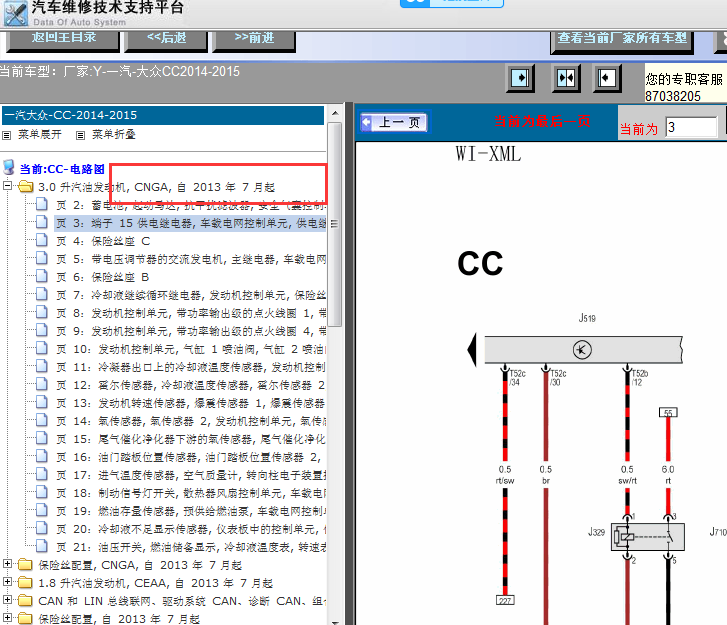Expand the CAN 和 LIN 总线联网 folder
Viewport: 727px width, 625px height.
click(x=7, y=599)
